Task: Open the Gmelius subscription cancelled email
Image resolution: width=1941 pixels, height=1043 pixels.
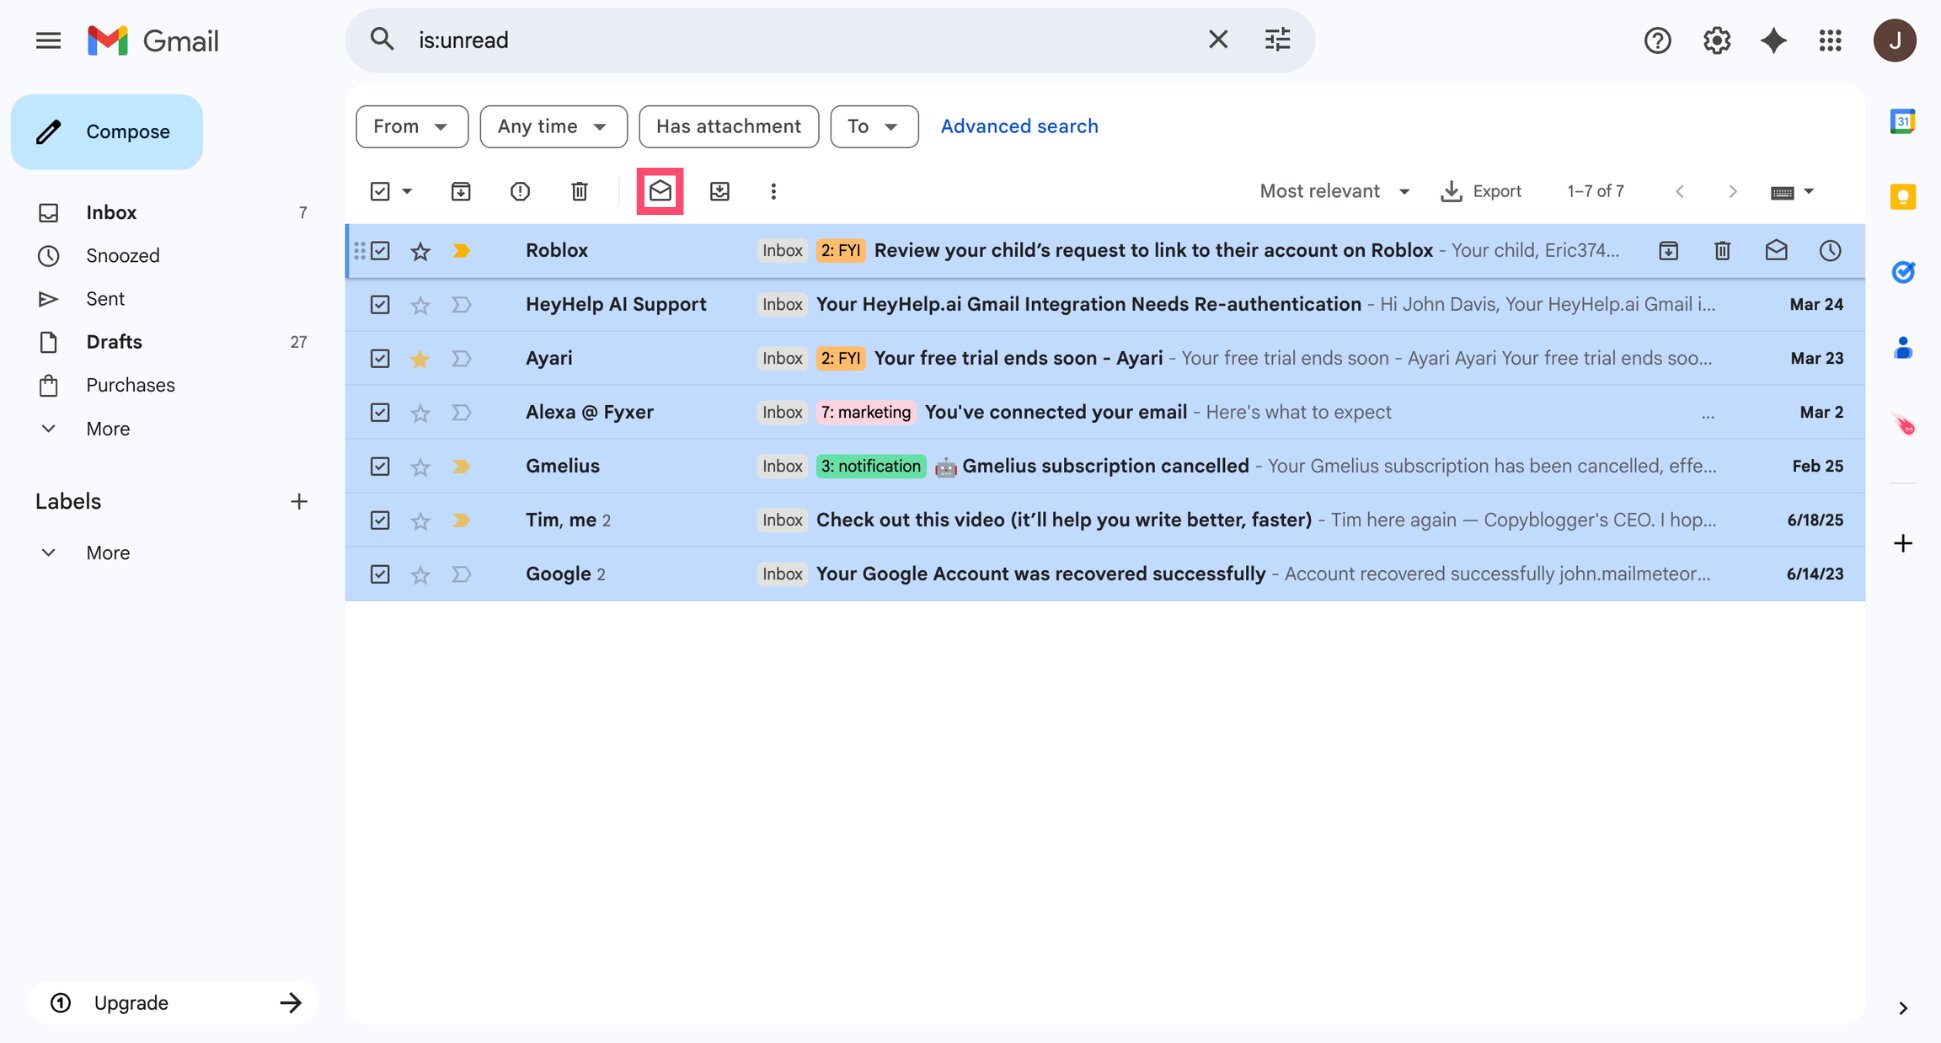Action: 1105,466
